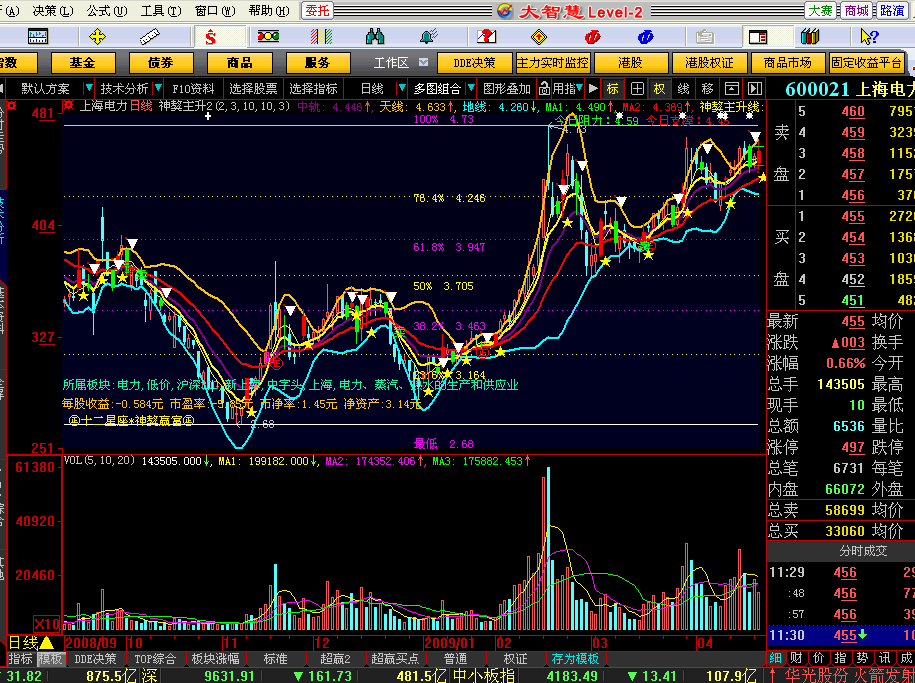The width and height of the screenshot is (915, 683).
Task: Click the 固定收益平台 button
Action: coord(867,62)
